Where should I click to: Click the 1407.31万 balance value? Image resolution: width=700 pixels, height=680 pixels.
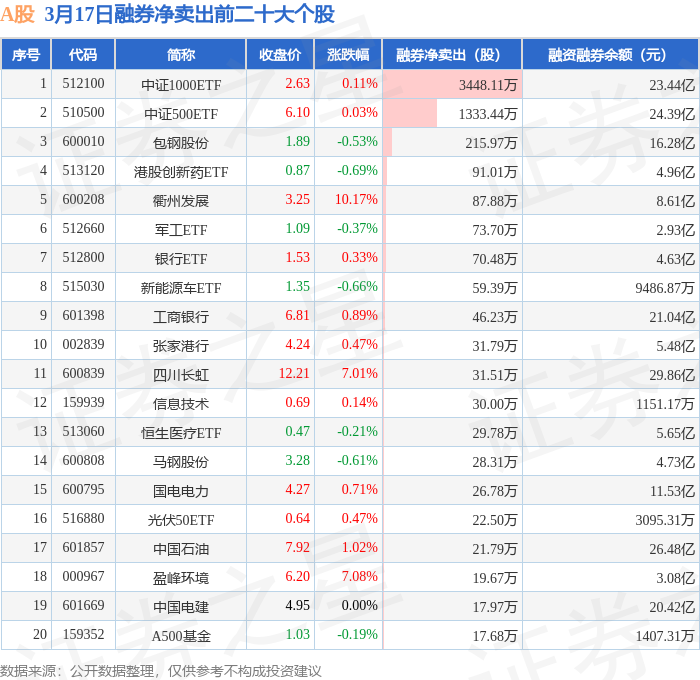[x=665, y=636]
